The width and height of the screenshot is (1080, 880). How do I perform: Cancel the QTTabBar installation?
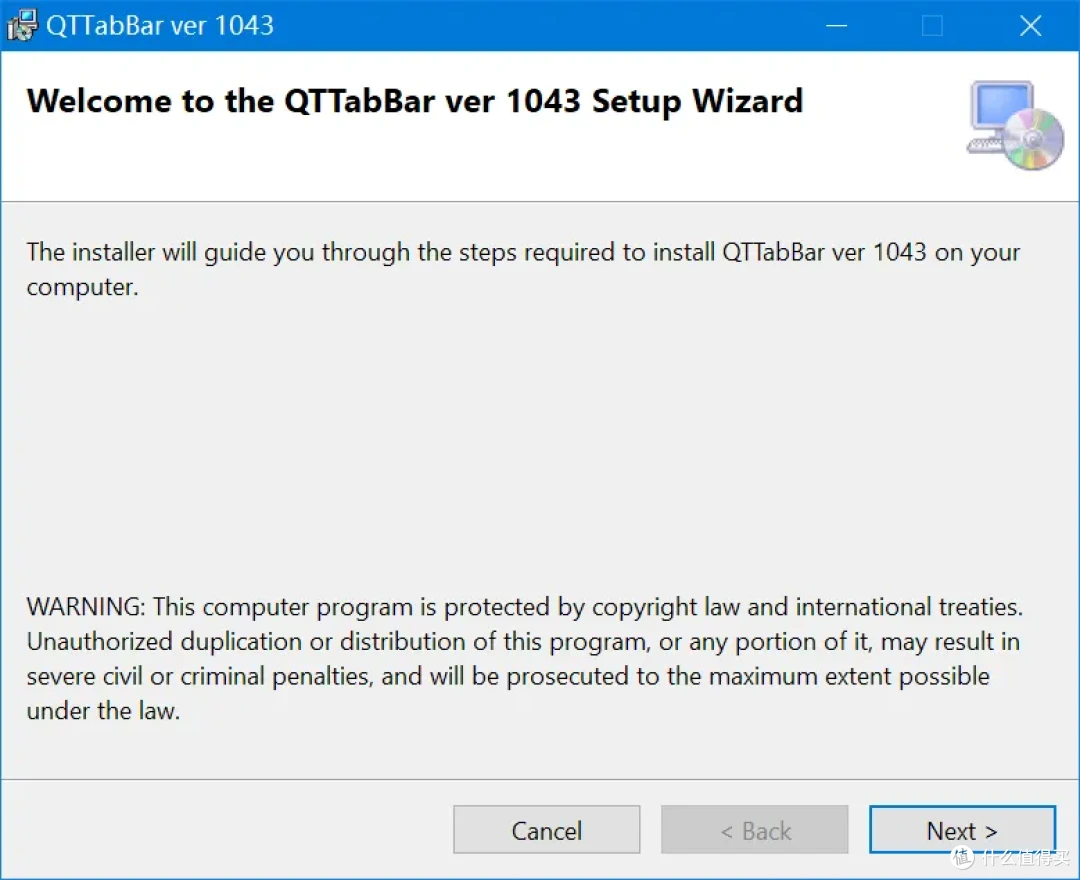(x=547, y=830)
